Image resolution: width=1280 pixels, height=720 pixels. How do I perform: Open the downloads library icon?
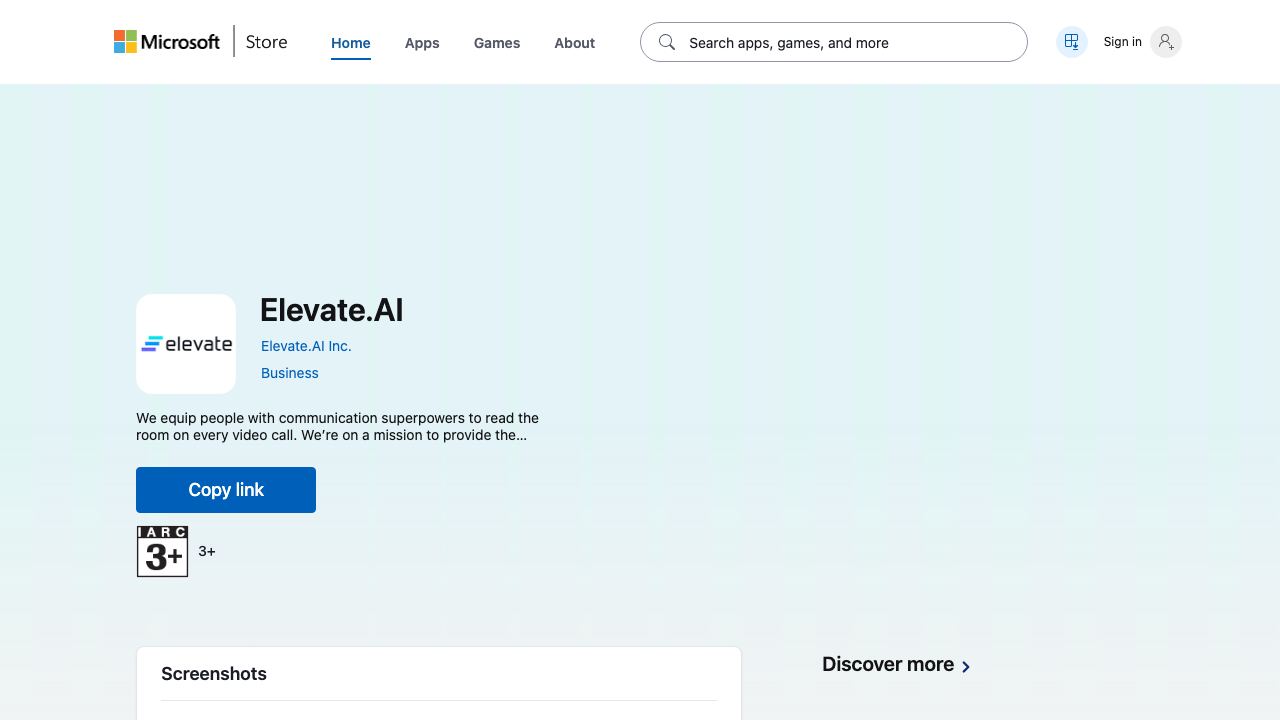pyautogui.click(x=1072, y=42)
